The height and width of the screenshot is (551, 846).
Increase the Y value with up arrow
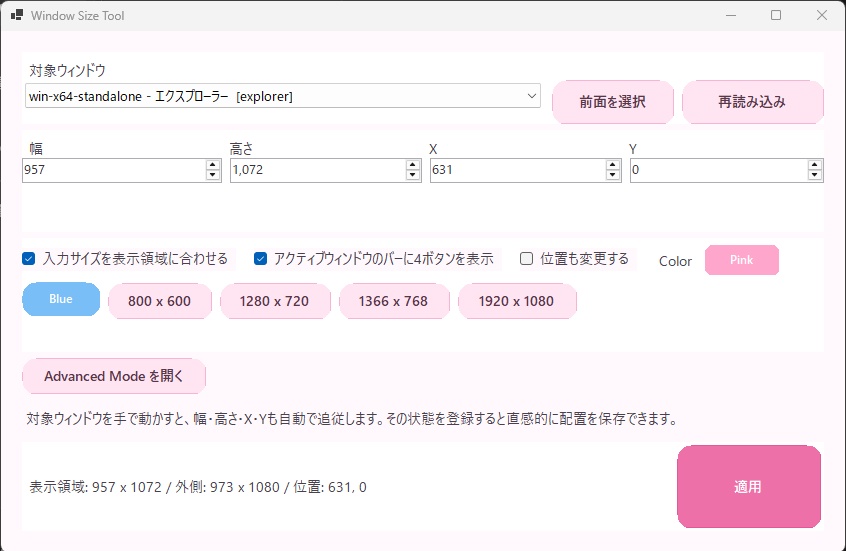click(x=815, y=165)
